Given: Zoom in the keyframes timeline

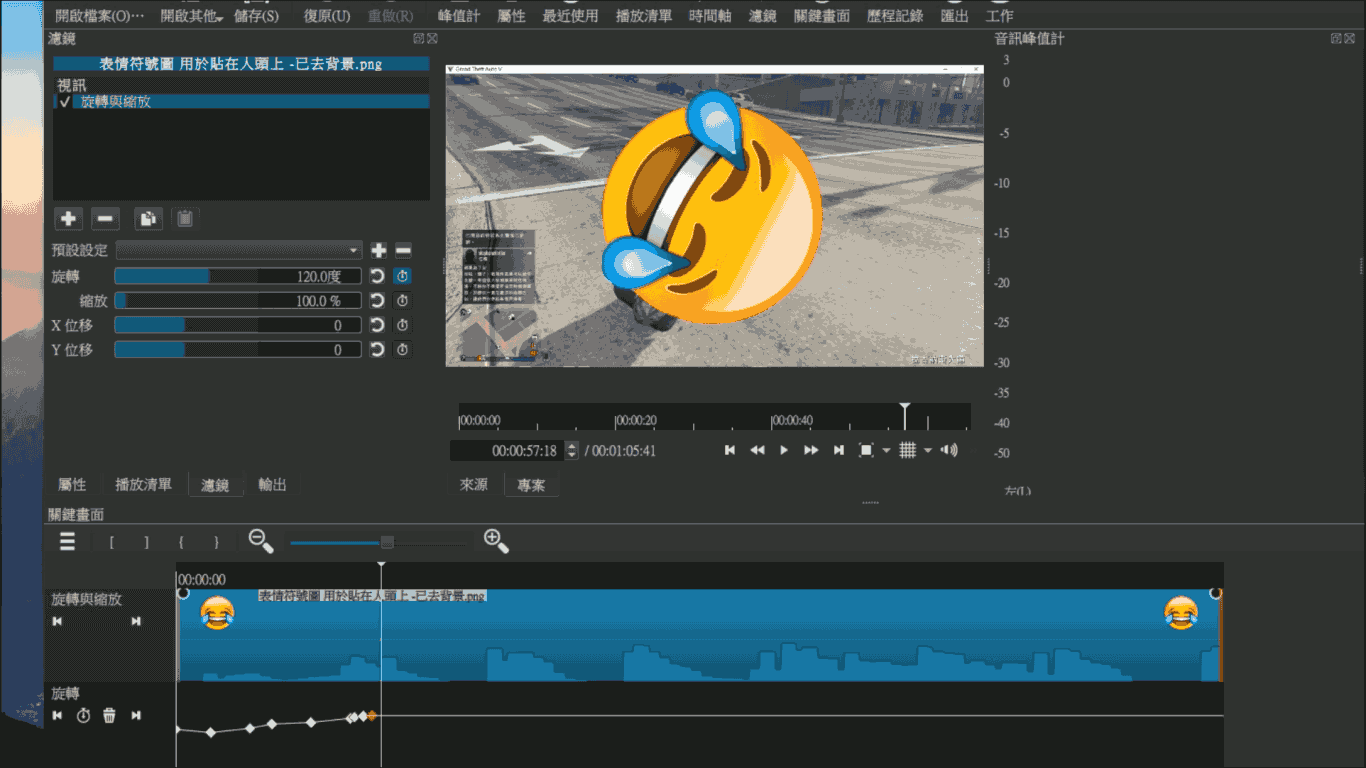Looking at the screenshot, I should (496, 541).
